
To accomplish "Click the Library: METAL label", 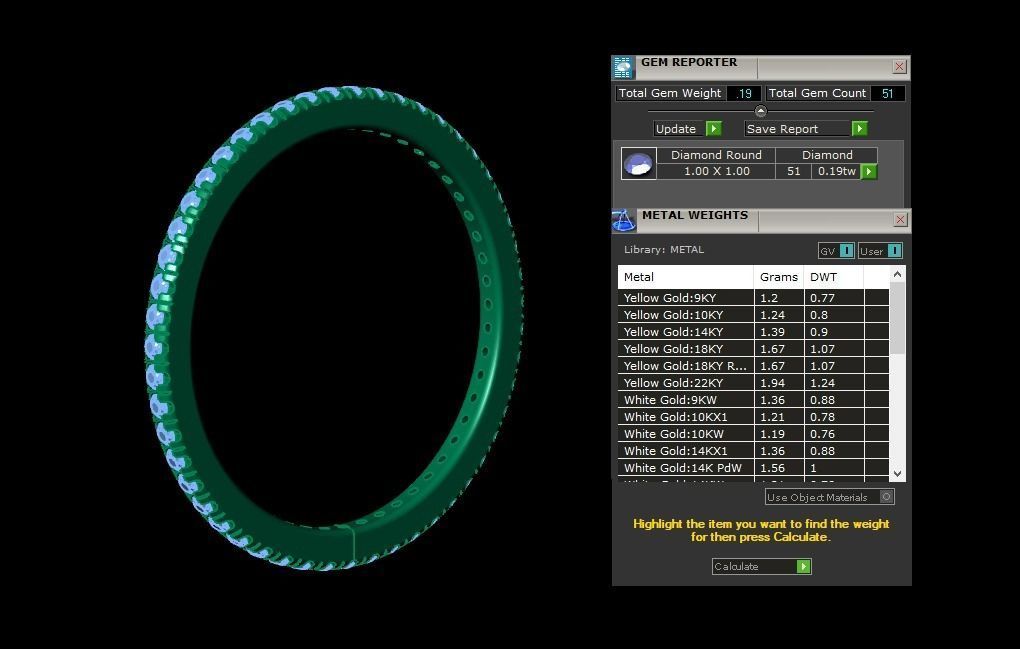I will [664, 250].
